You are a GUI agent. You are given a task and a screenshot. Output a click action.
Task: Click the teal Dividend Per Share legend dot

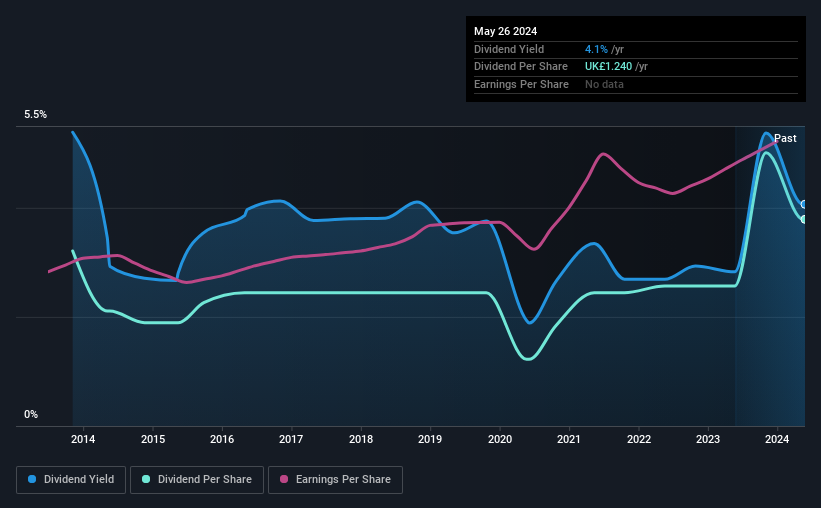(146, 479)
